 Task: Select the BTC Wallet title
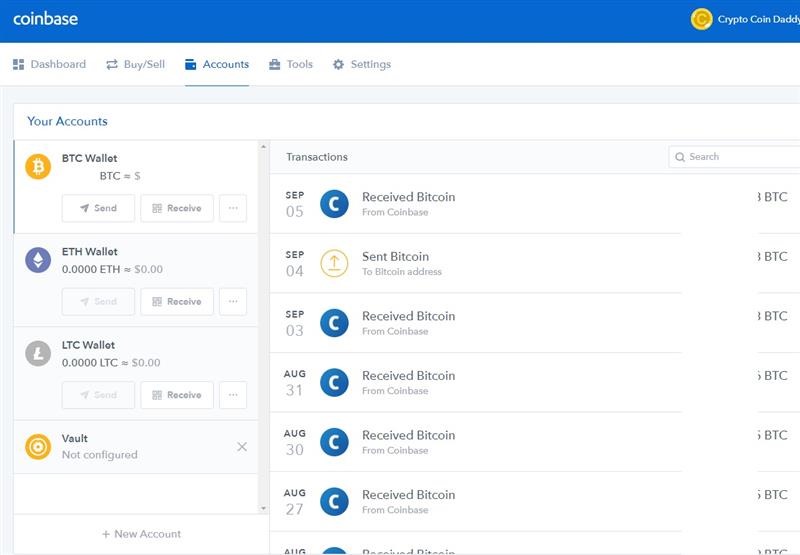[89, 158]
